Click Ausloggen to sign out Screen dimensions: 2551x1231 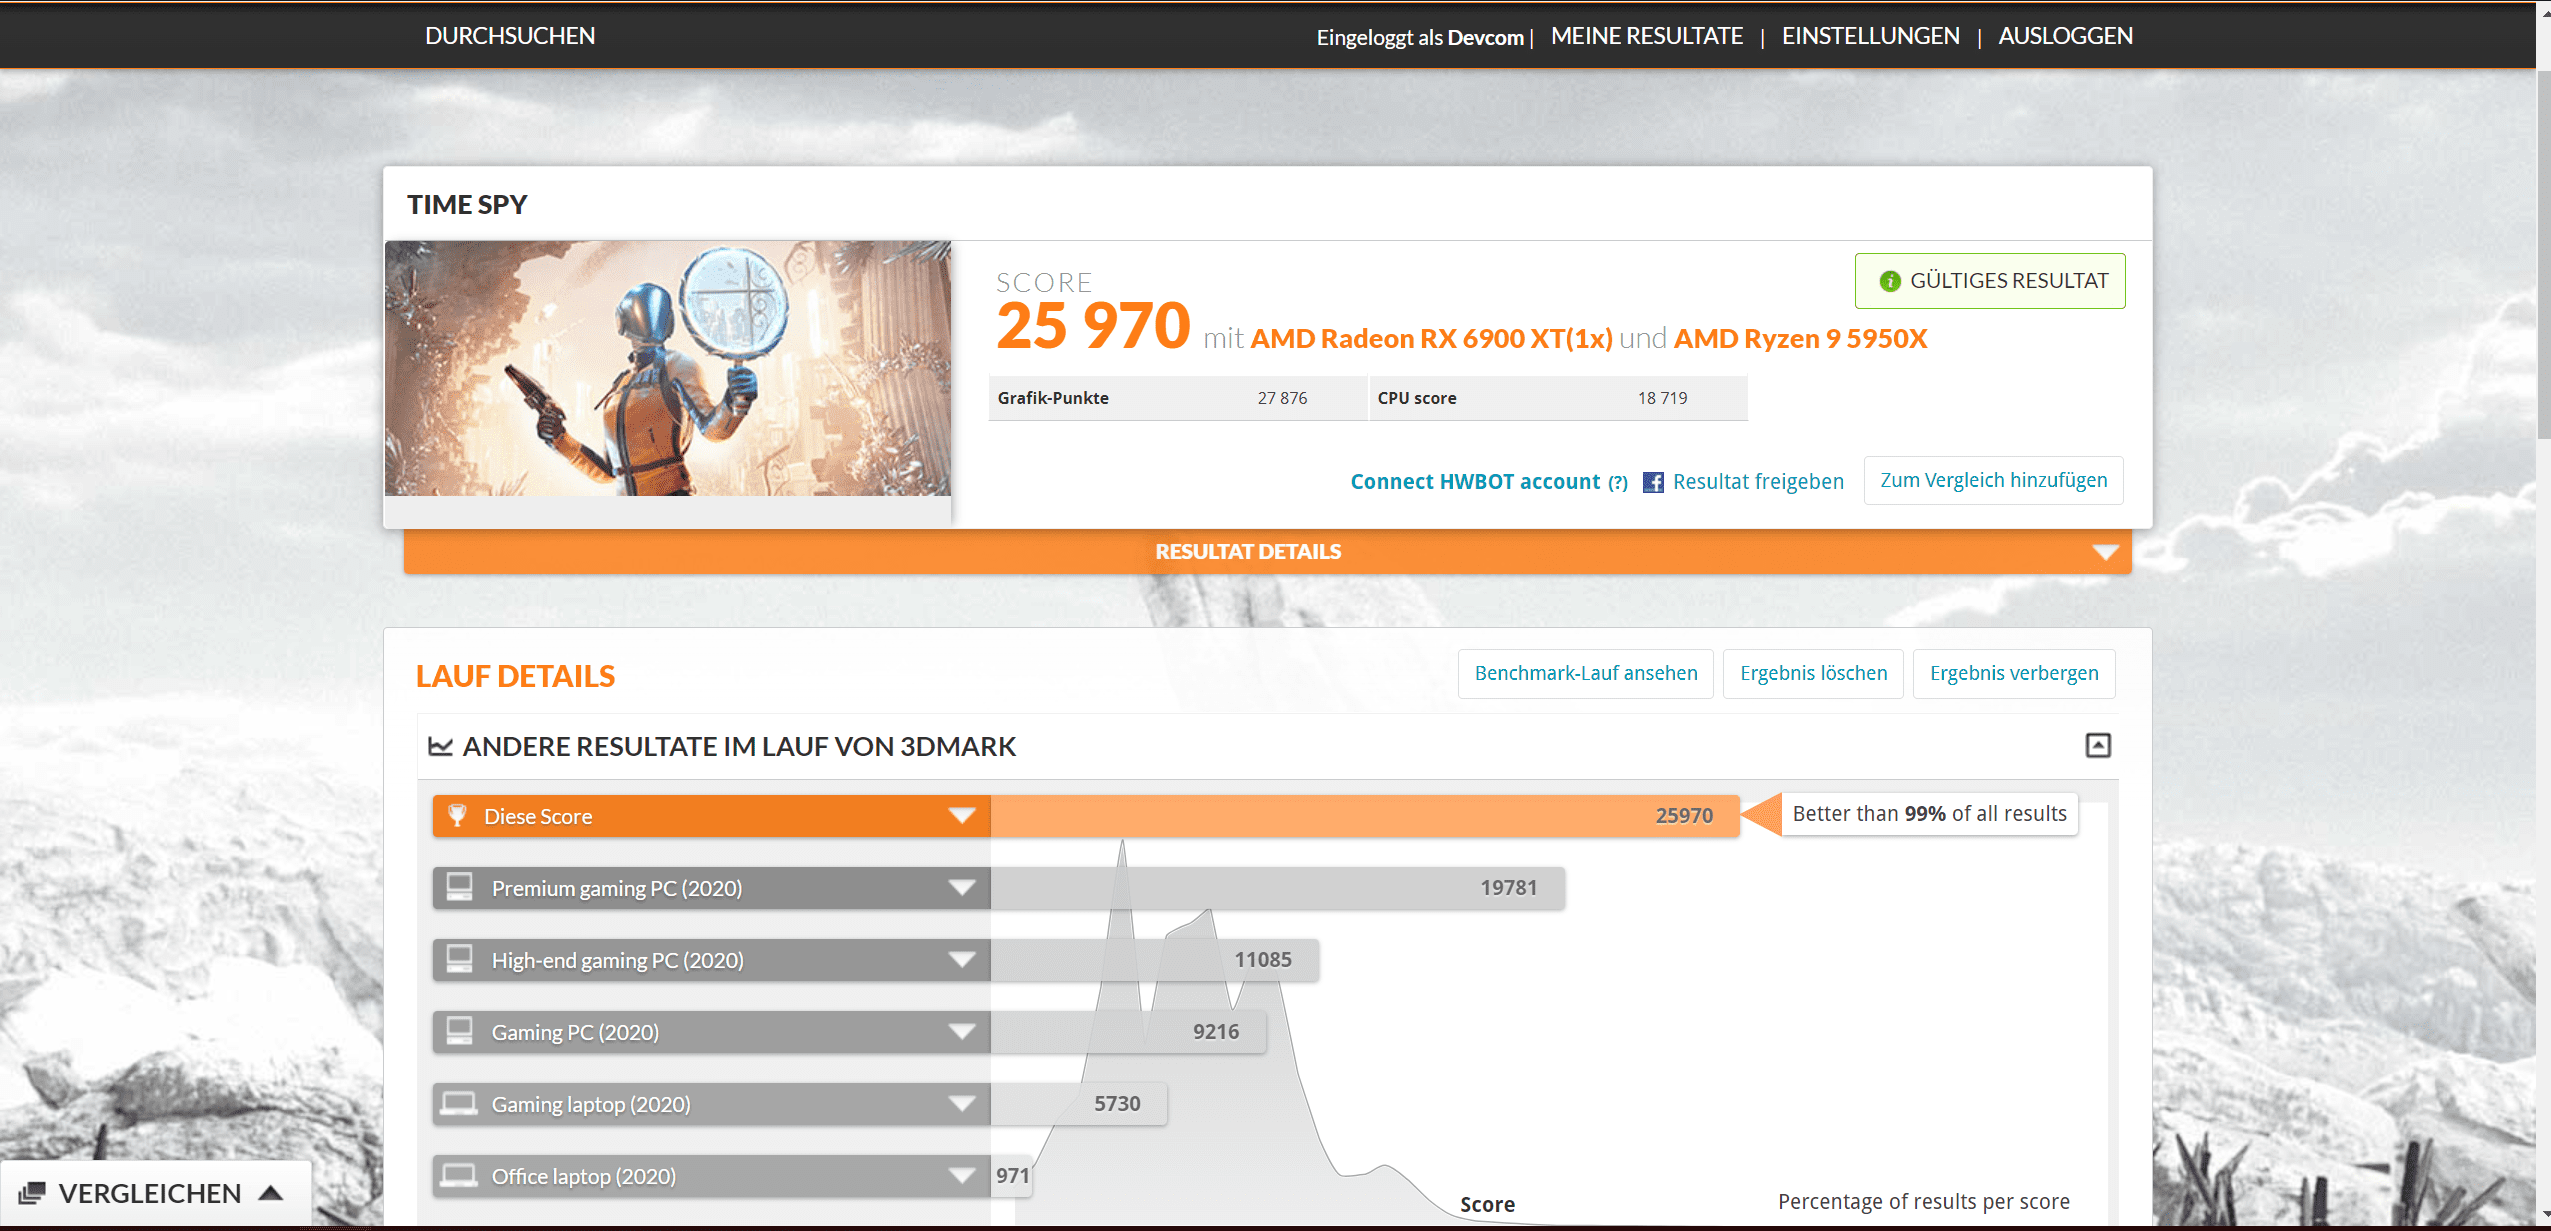pos(2065,36)
